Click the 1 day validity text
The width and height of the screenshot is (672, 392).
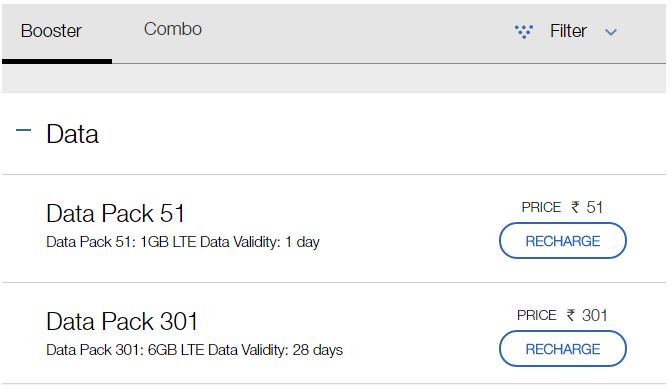[x=303, y=242]
